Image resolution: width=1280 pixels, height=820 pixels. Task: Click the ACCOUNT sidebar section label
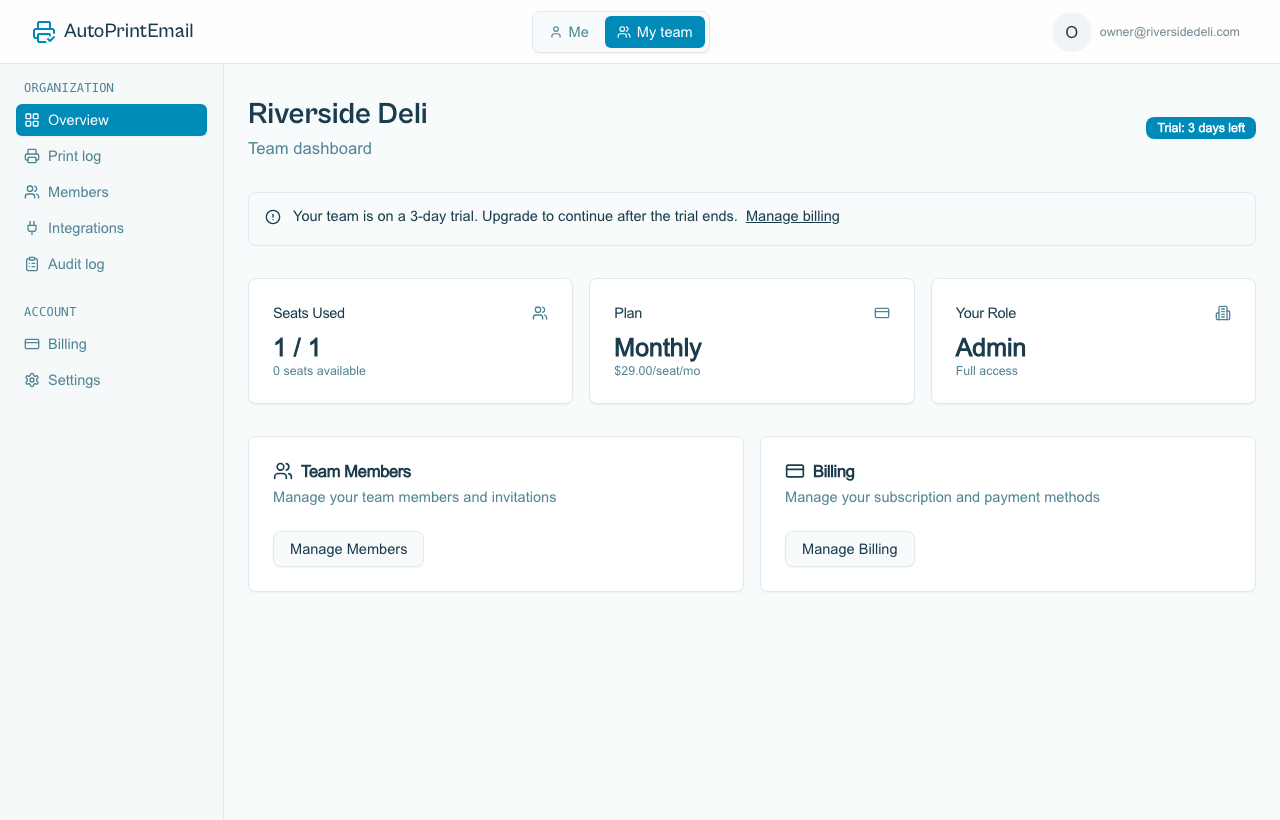click(x=50, y=312)
